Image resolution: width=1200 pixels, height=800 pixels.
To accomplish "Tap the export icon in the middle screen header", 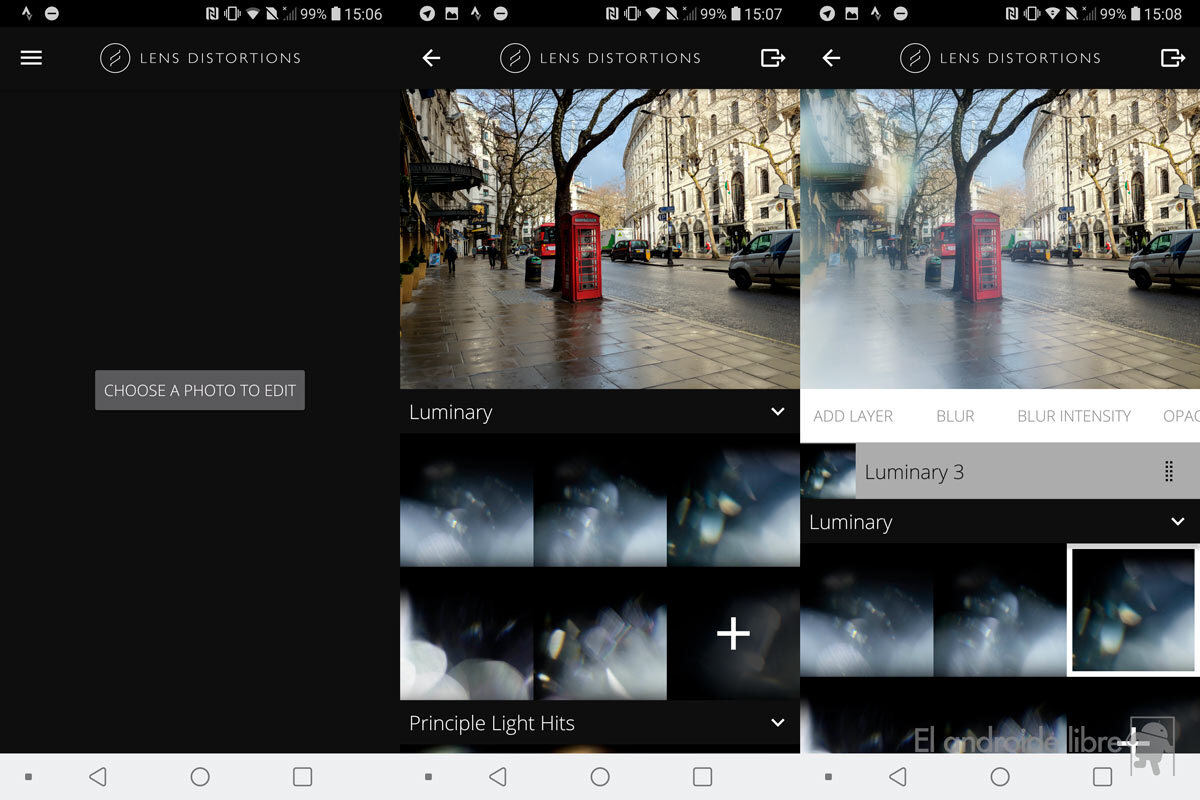I will [x=772, y=58].
